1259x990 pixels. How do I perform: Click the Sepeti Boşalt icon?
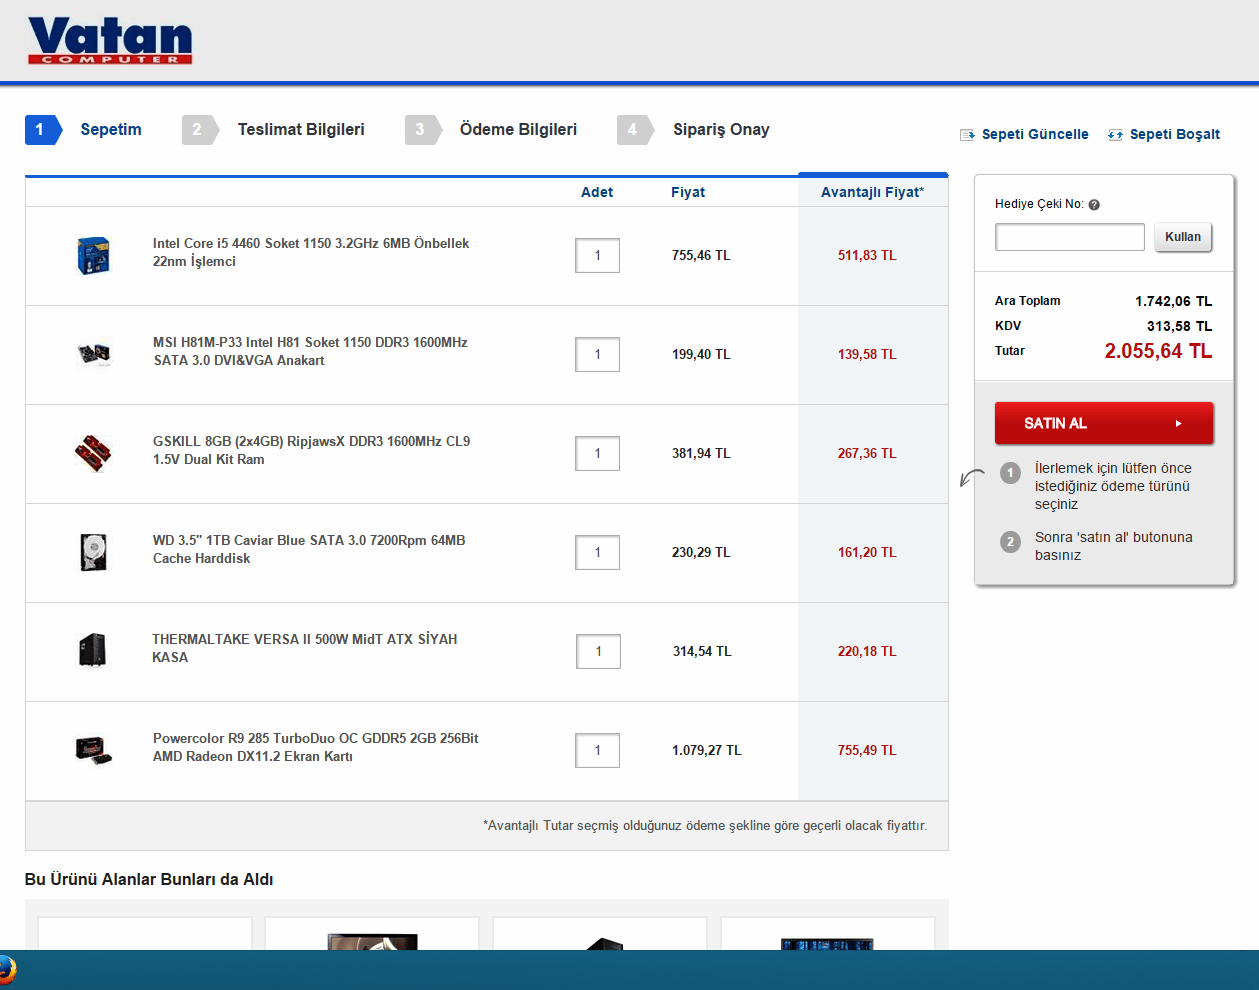1115,135
